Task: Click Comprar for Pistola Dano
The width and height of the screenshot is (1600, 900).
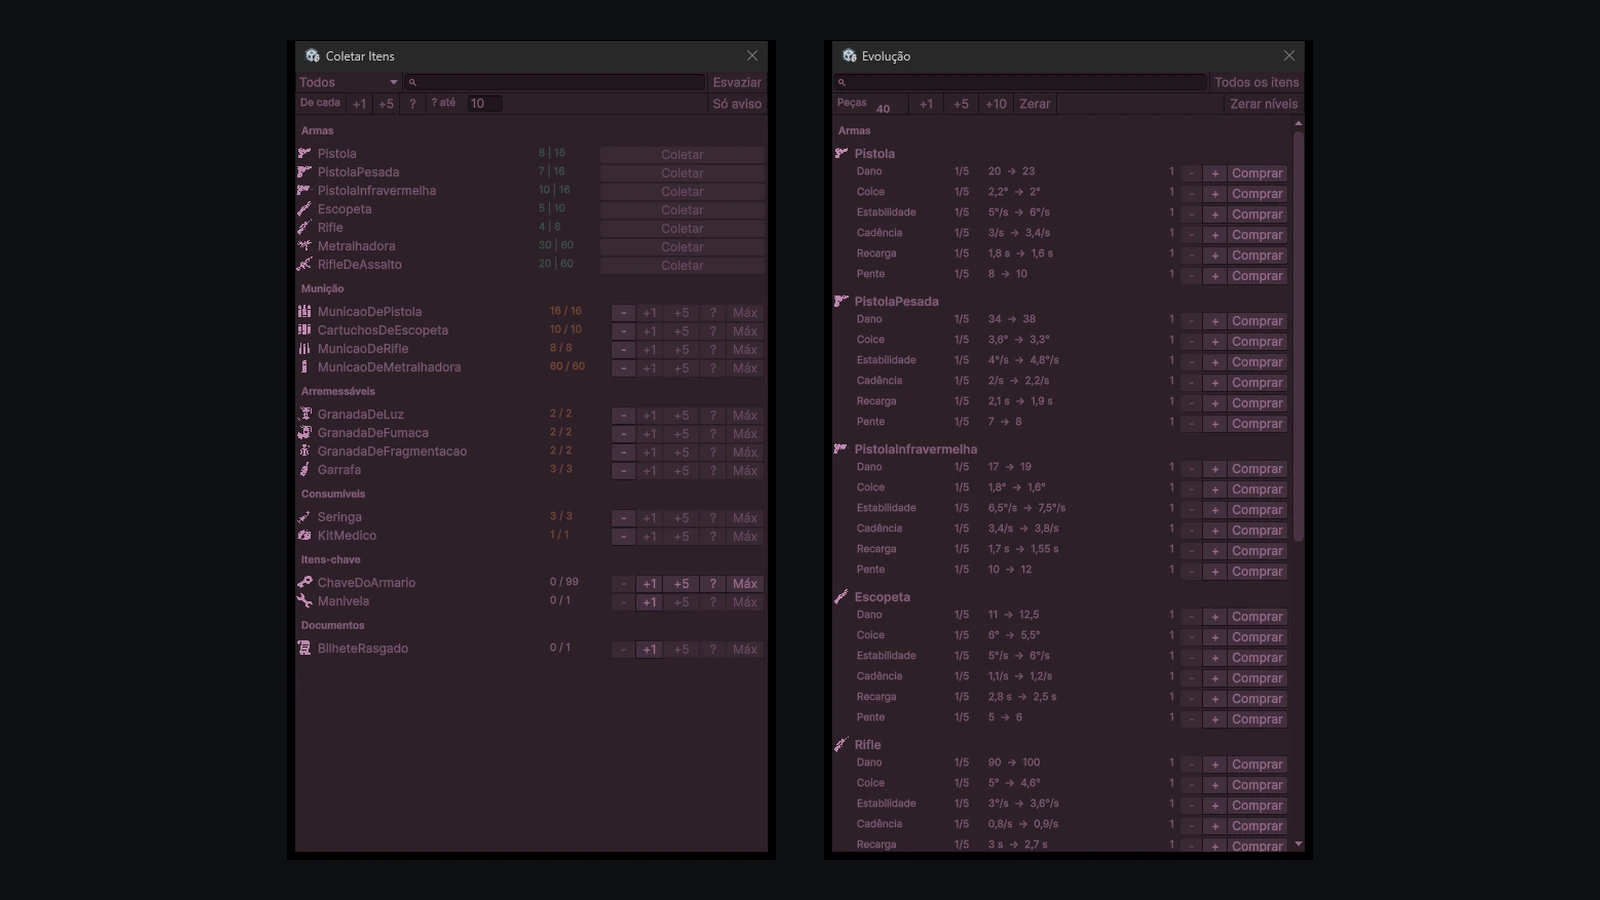Action: pos(1257,174)
